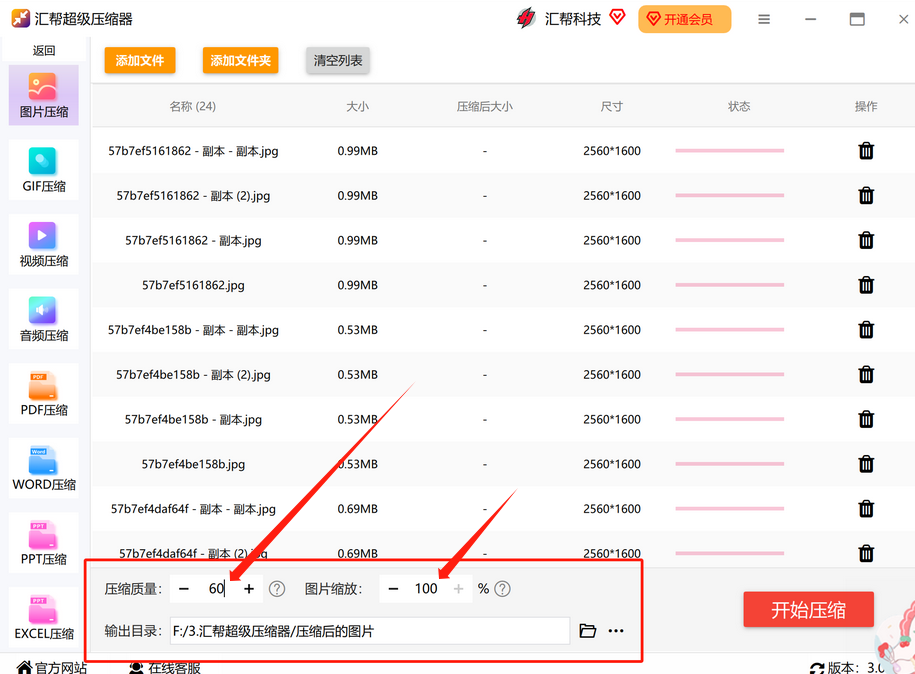Show help for 压缩质量 setting

(x=277, y=589)
